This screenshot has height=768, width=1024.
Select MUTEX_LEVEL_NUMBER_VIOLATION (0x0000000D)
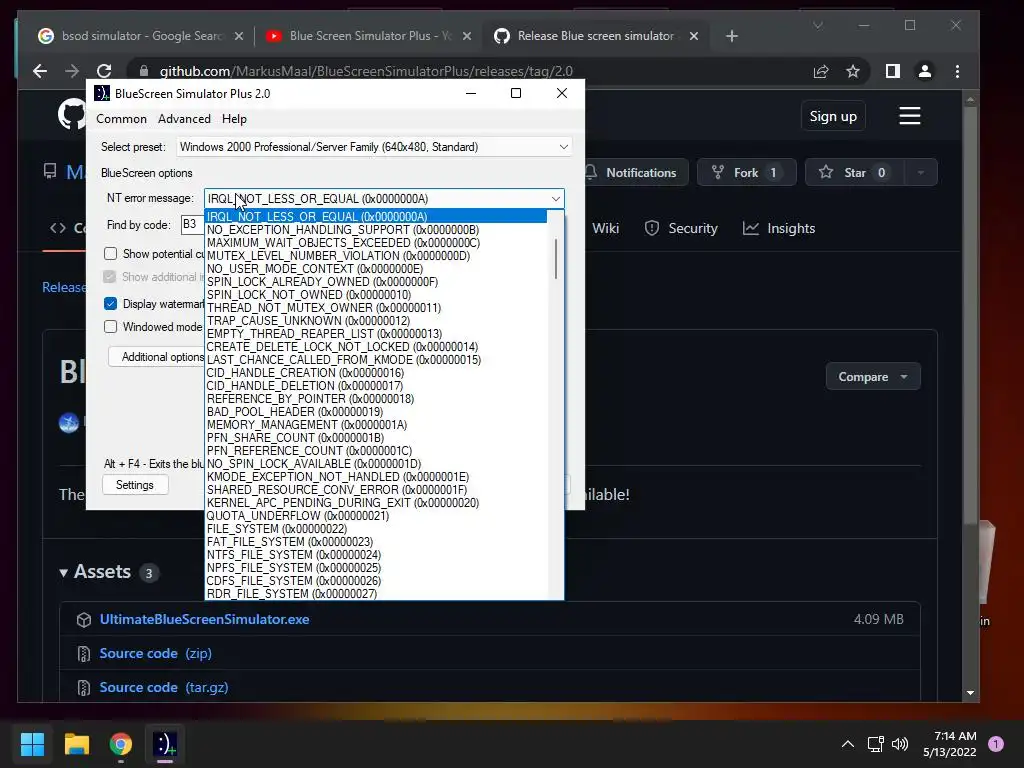376,256
